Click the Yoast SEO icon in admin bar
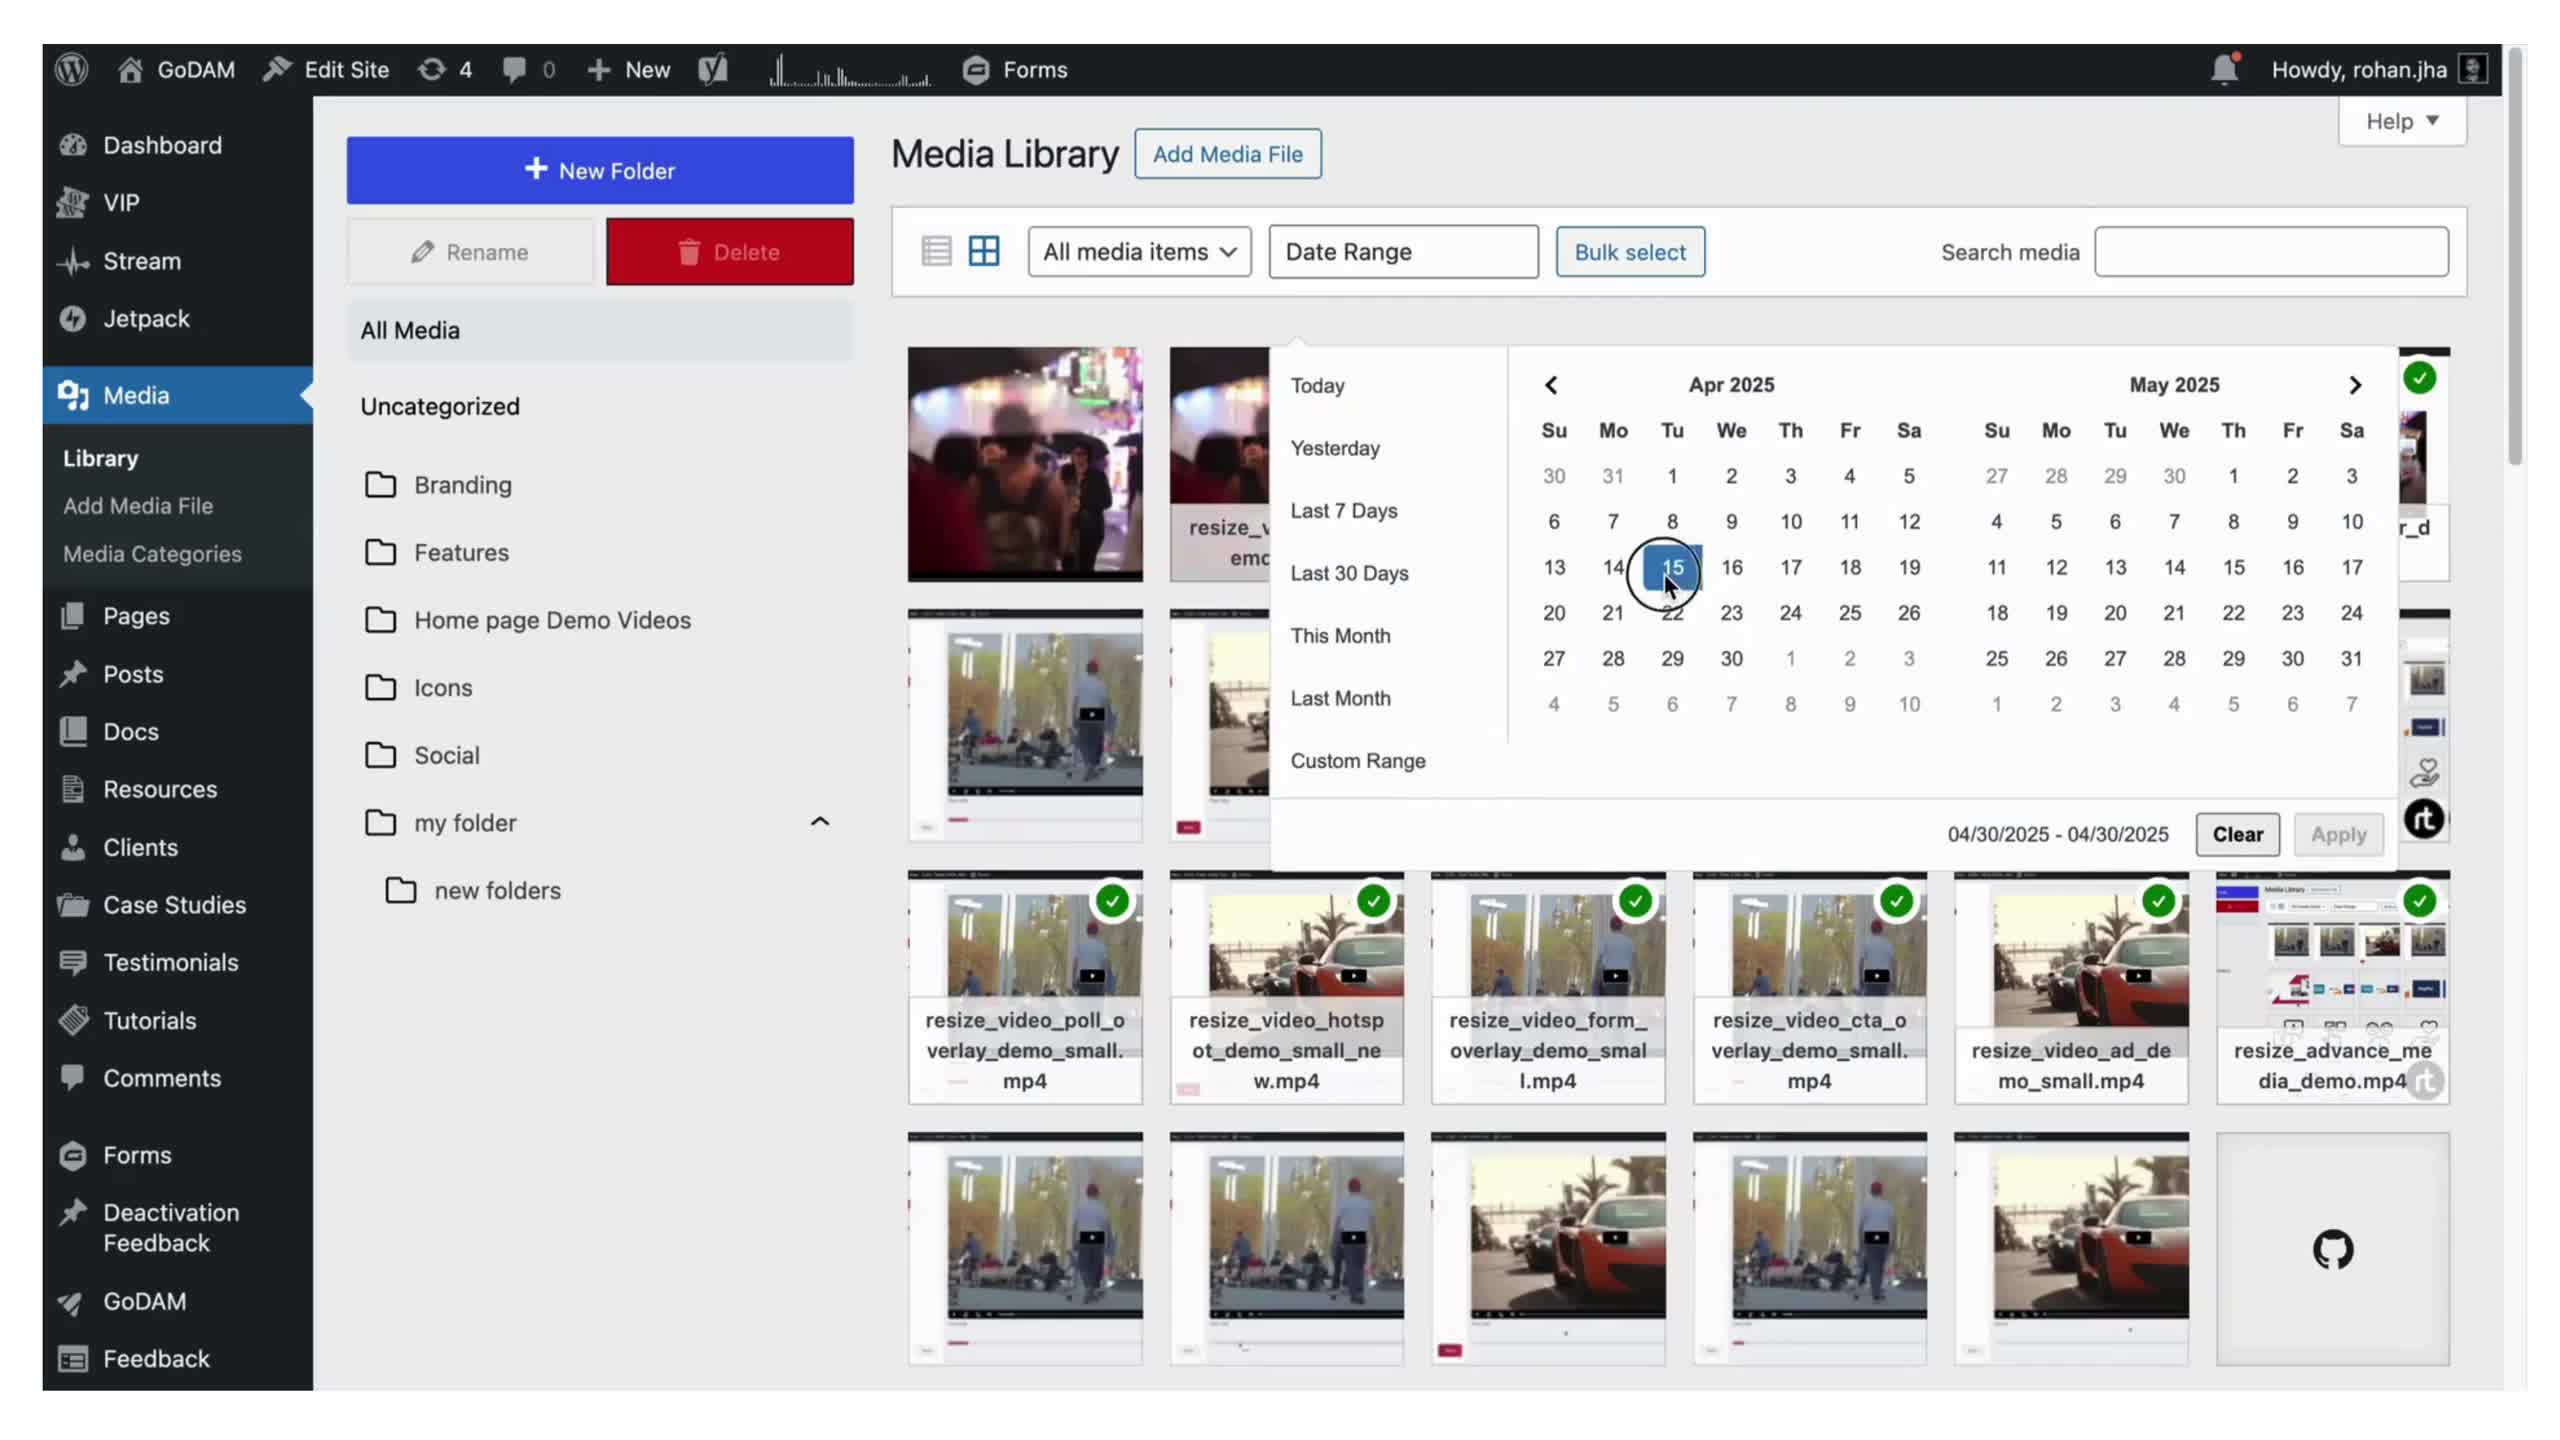The width and height of the screenshot is (2560, 1440). point(713,69)
